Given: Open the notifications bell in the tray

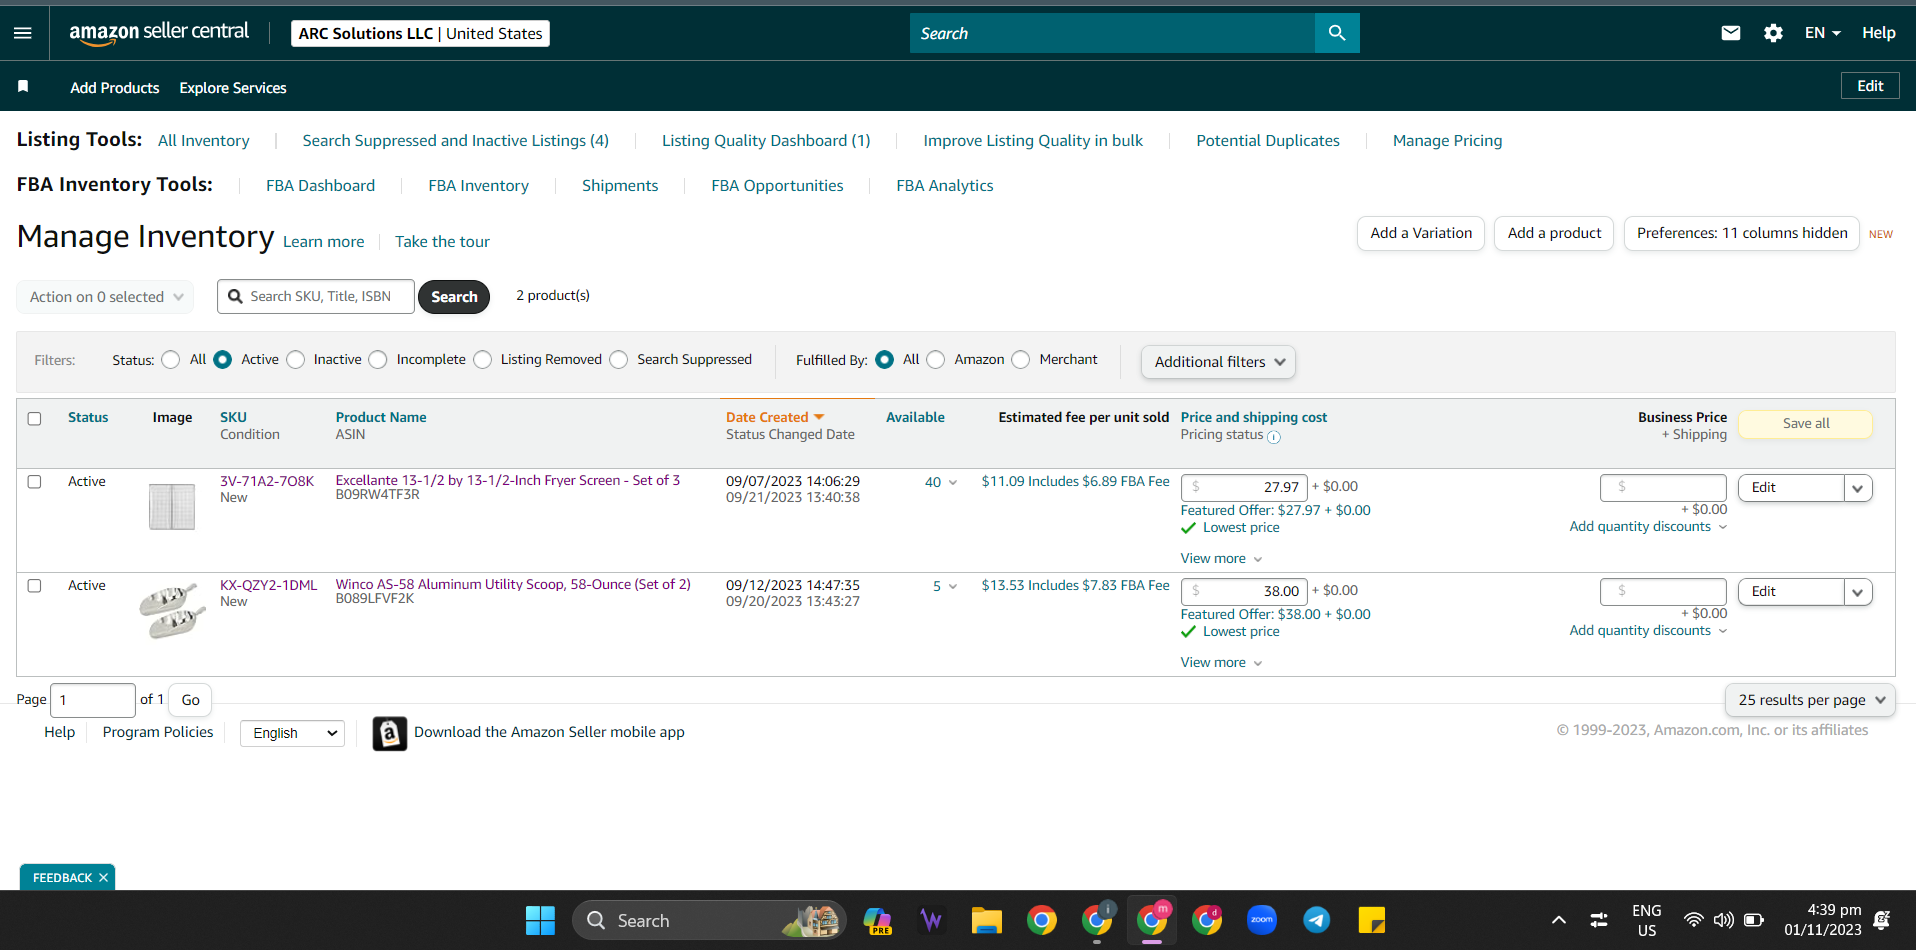Looking at the screenshot, I should (x=1881, y=920).
